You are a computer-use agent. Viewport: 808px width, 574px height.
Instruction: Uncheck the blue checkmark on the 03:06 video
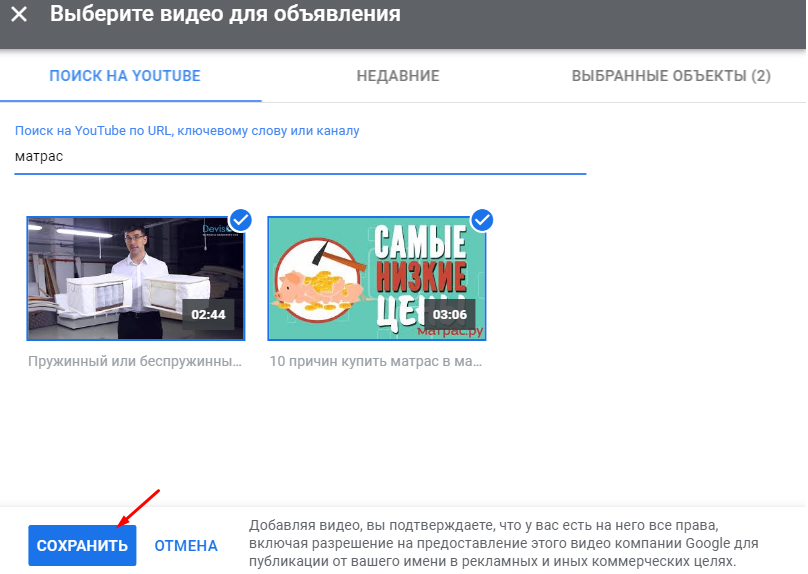tap(482, 219)
